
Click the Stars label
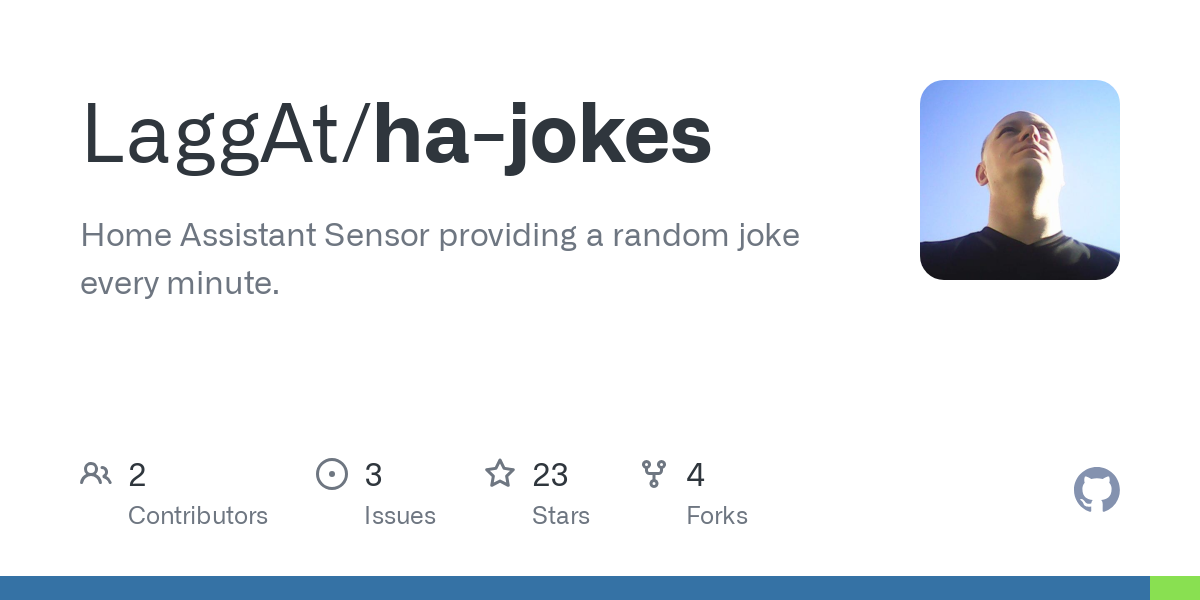pos(561,516)
